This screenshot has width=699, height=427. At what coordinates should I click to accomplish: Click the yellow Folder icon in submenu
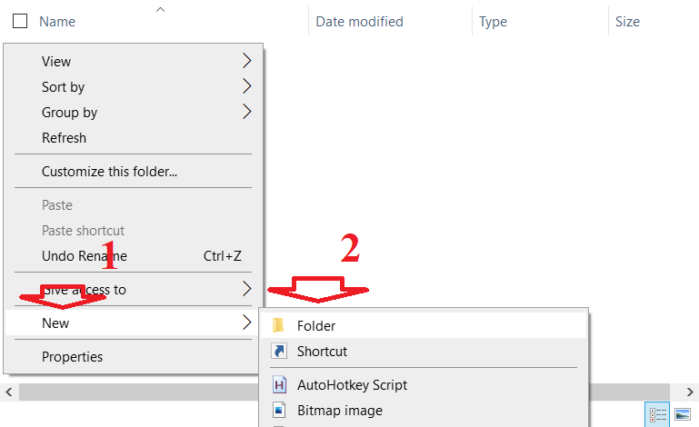click(279, 326)
